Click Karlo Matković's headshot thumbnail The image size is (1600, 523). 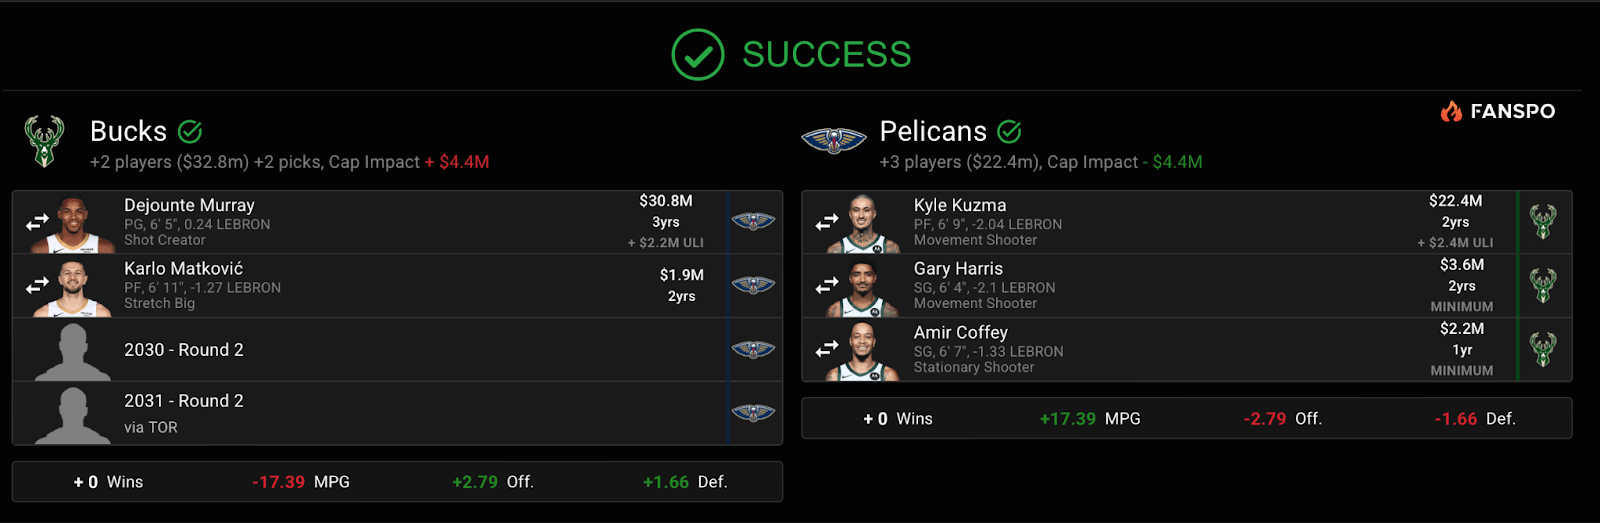[73, 288]
